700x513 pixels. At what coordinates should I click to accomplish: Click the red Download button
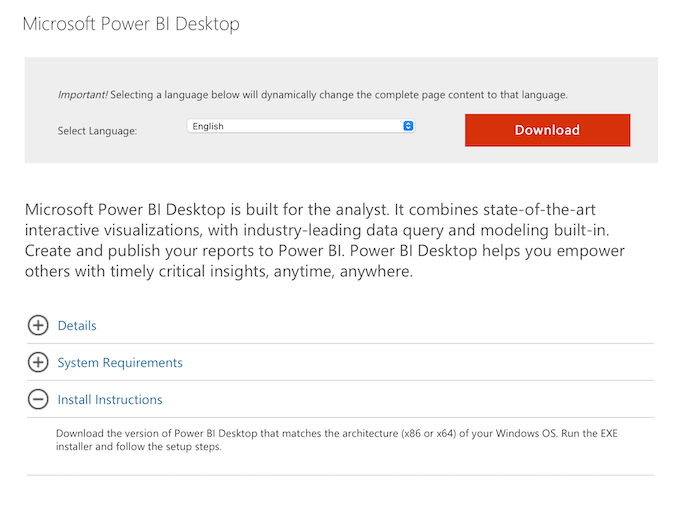pos(547,130)
